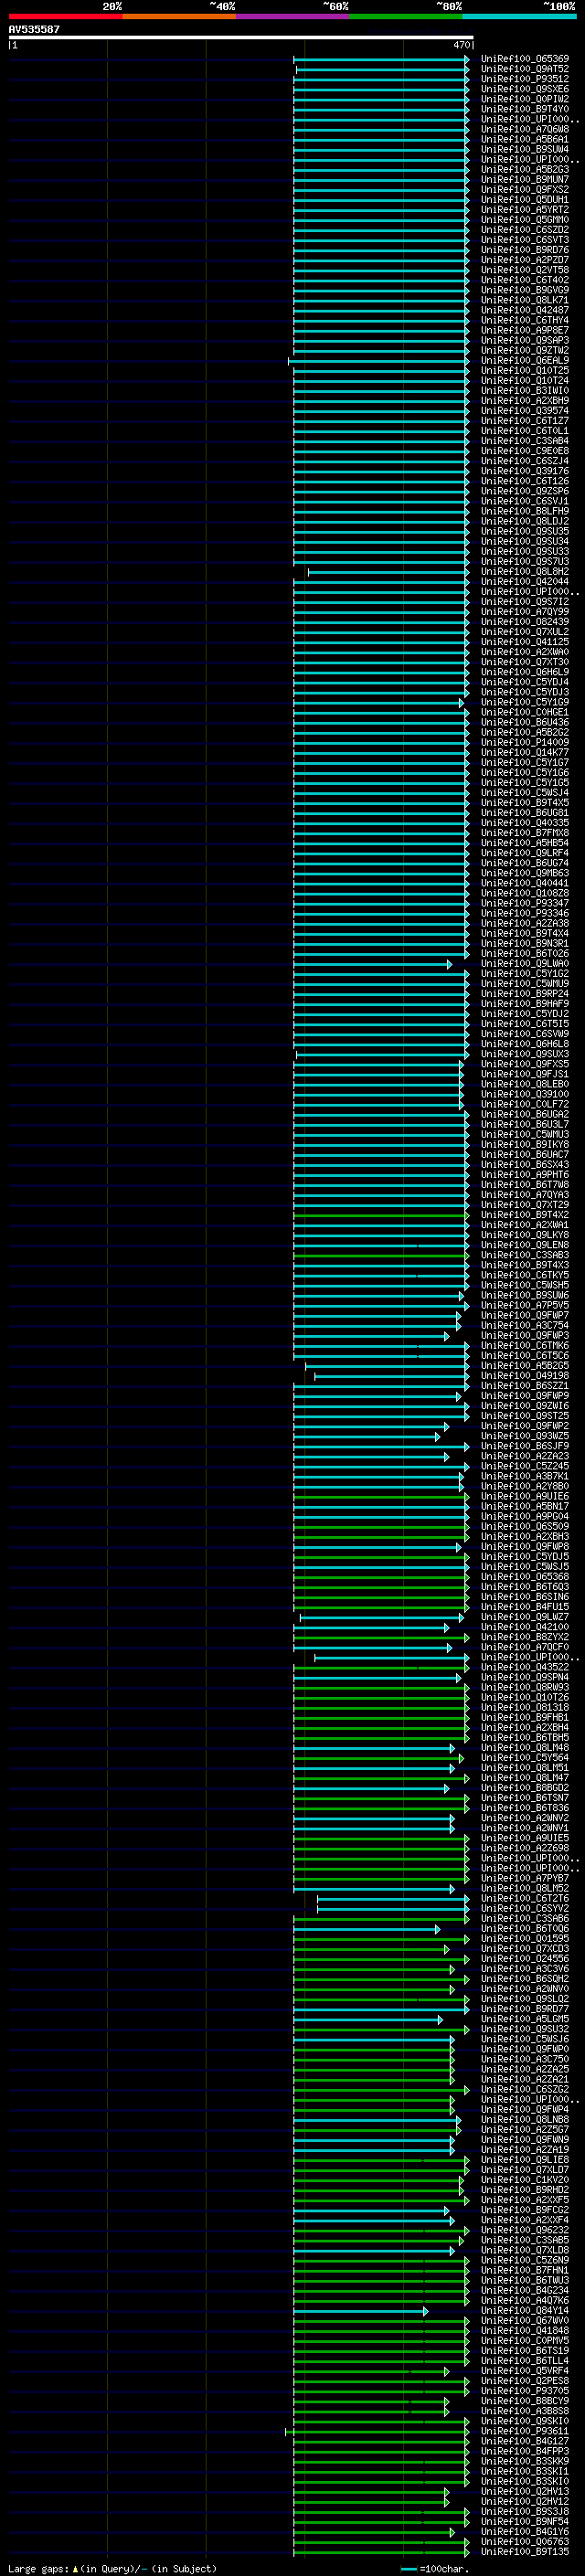Open hit UniRef100_Q06763

pos(525,2541)
